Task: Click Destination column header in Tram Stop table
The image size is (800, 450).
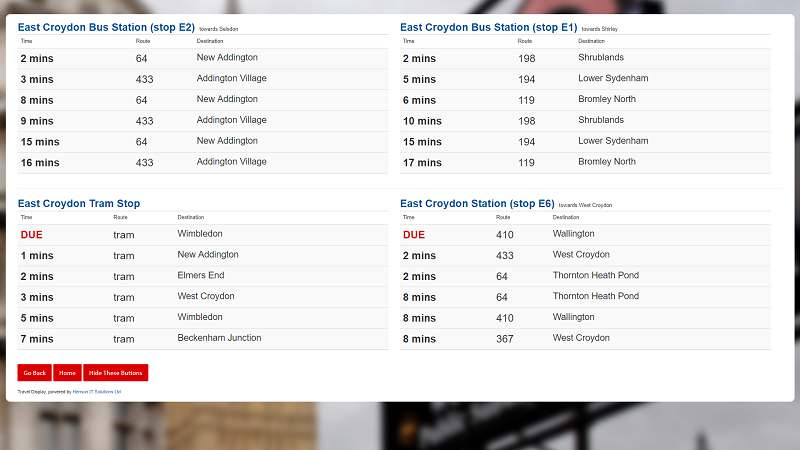Action: pyautogui.click(x=191, y=217)
